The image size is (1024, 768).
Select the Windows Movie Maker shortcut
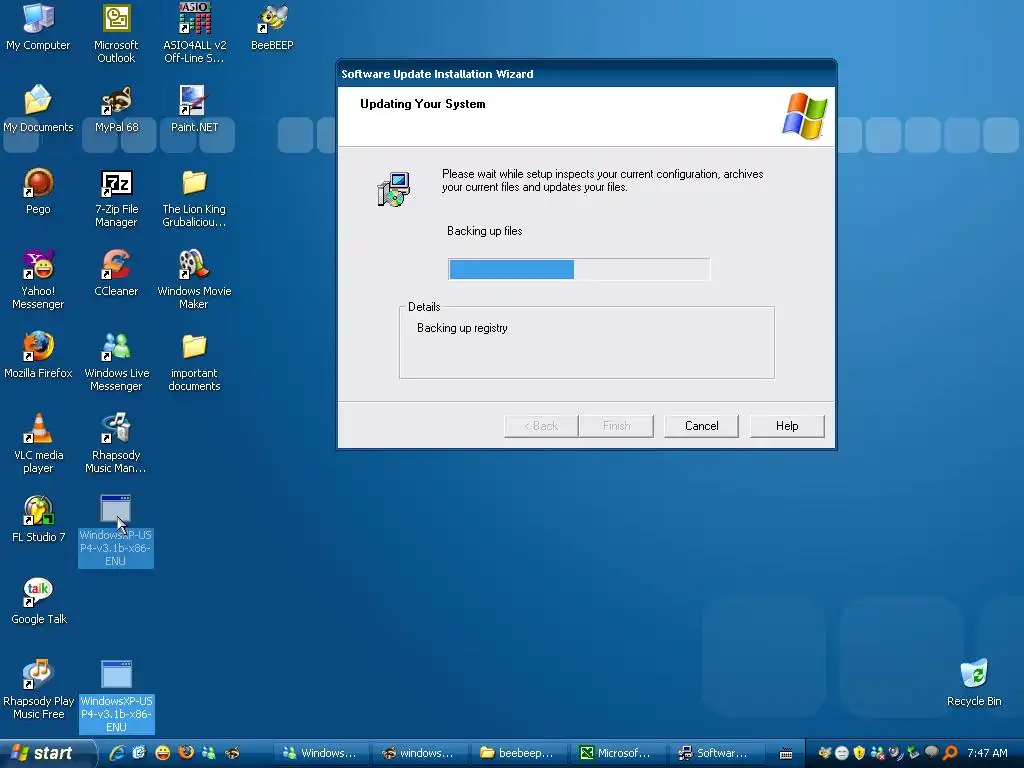pyautogui.click(x=194, y=280)
